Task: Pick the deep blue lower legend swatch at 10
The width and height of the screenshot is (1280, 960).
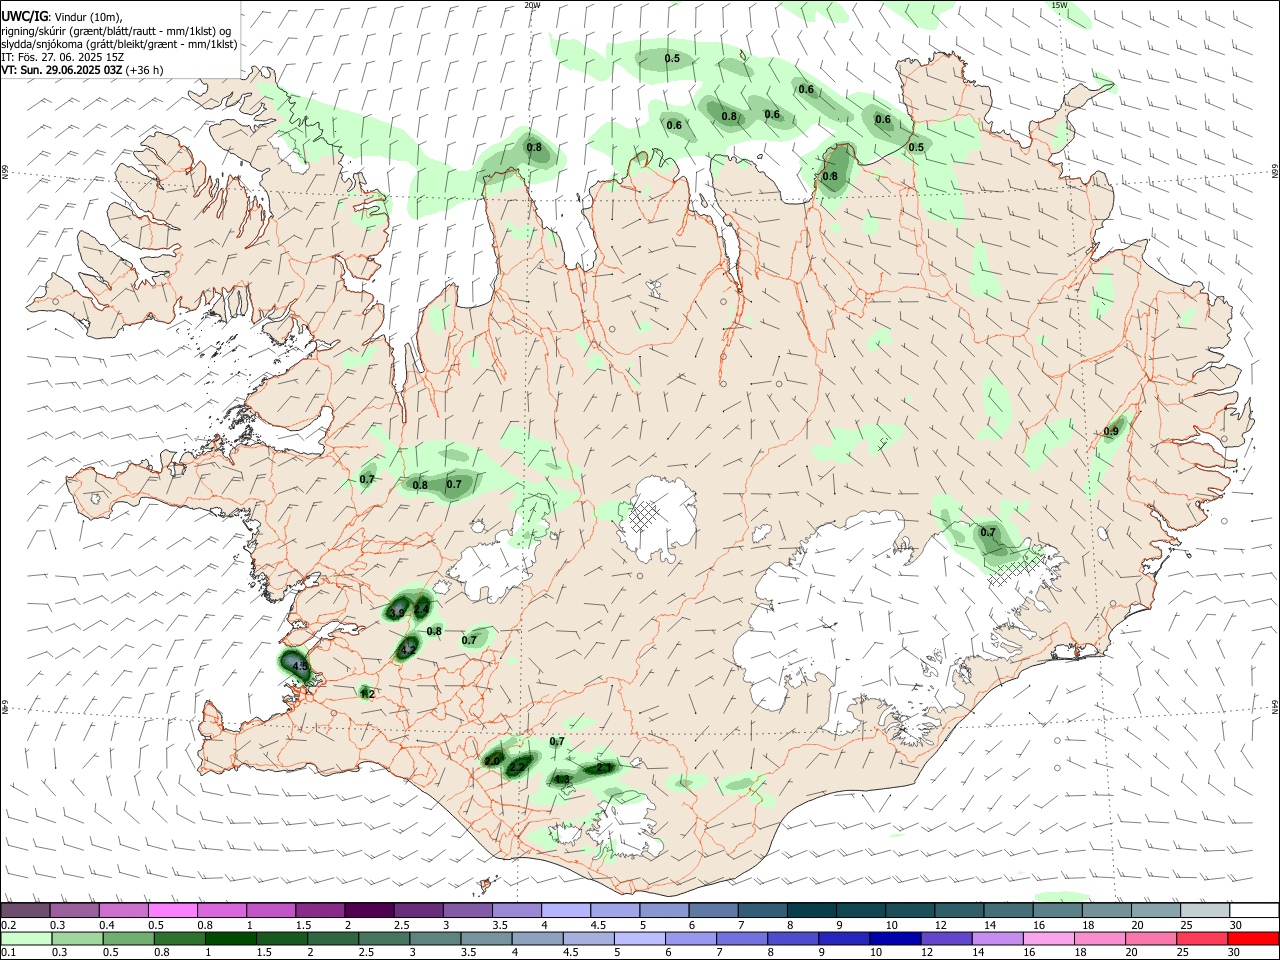Action: [x=896, y=939]
